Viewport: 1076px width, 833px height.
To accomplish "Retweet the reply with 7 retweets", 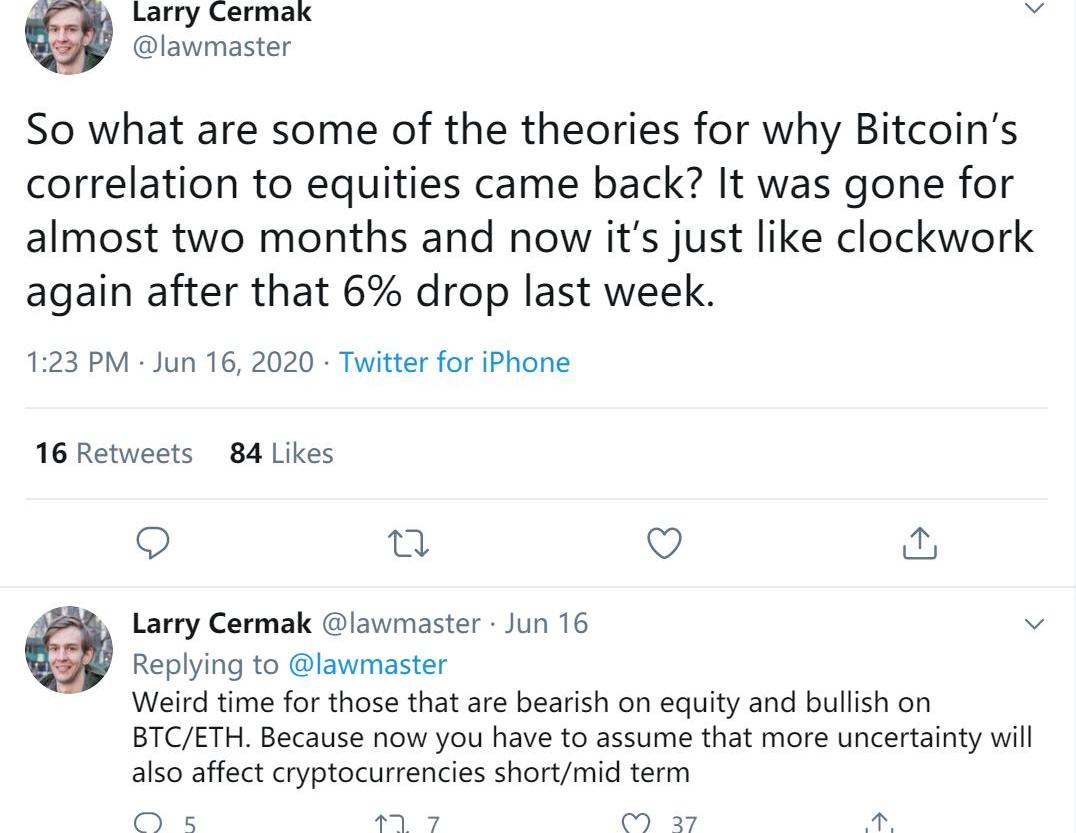I will click(386, 823).
